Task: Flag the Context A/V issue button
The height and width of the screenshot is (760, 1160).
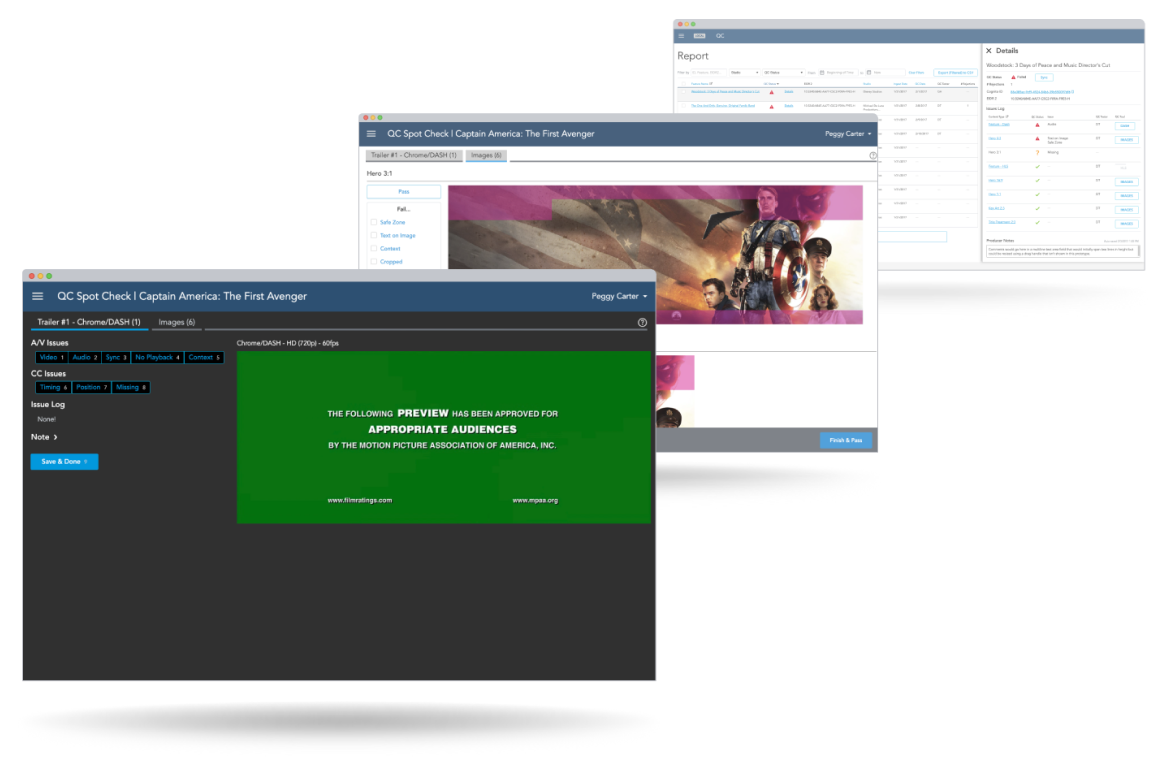Action: [204, 357]
